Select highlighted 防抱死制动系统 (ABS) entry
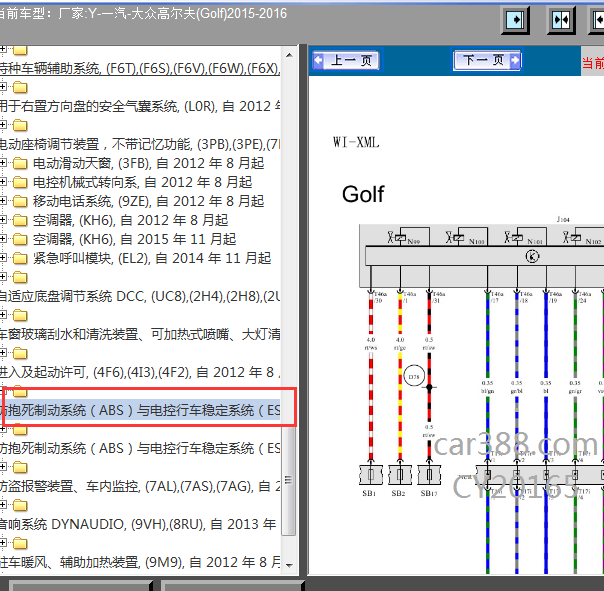Screen dimensions: 604x591 click(x=140, y=410)
